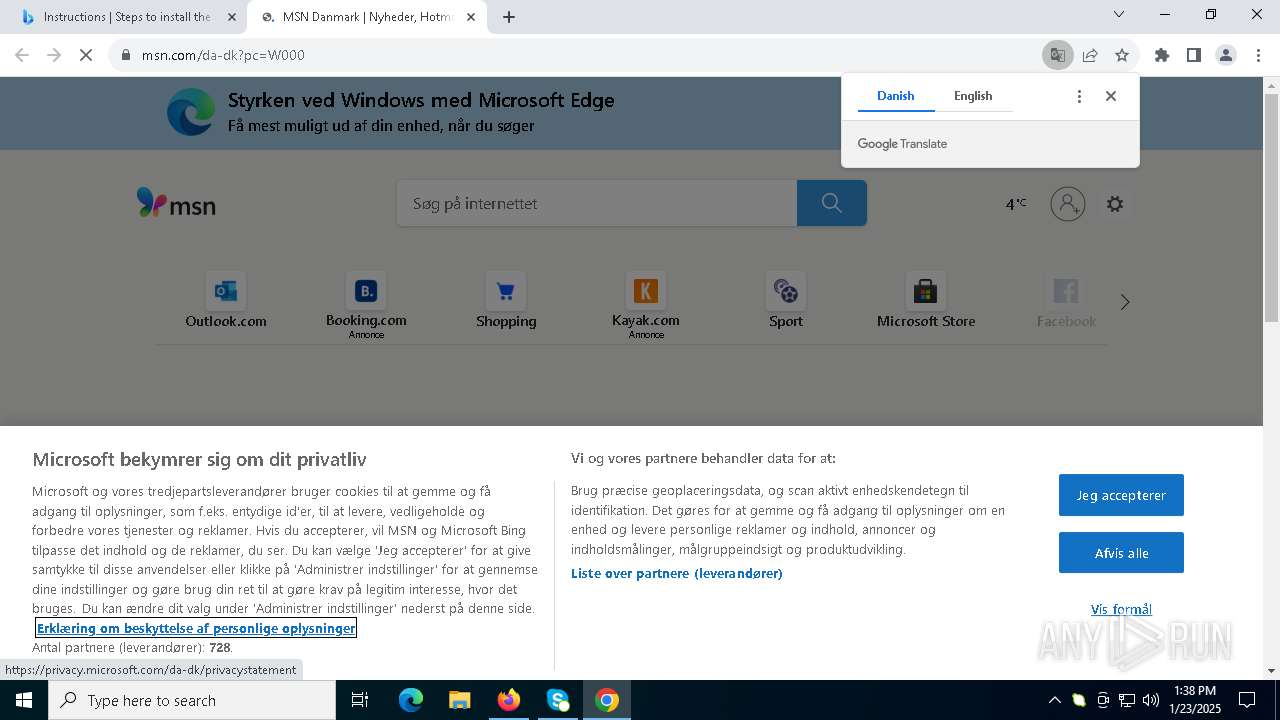Select the English tab in translate popup
Image resolution: width=1280 pixels, height=720 pixels.
(973, 96)
